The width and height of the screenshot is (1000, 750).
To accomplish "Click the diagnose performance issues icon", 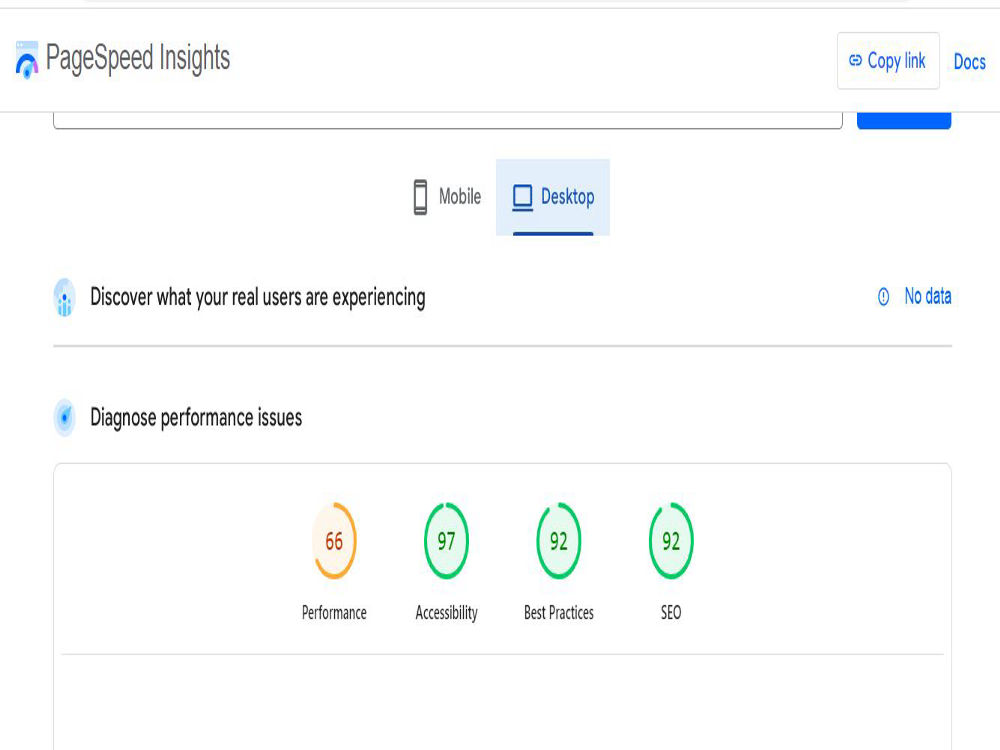I will (x=64, y=418).
